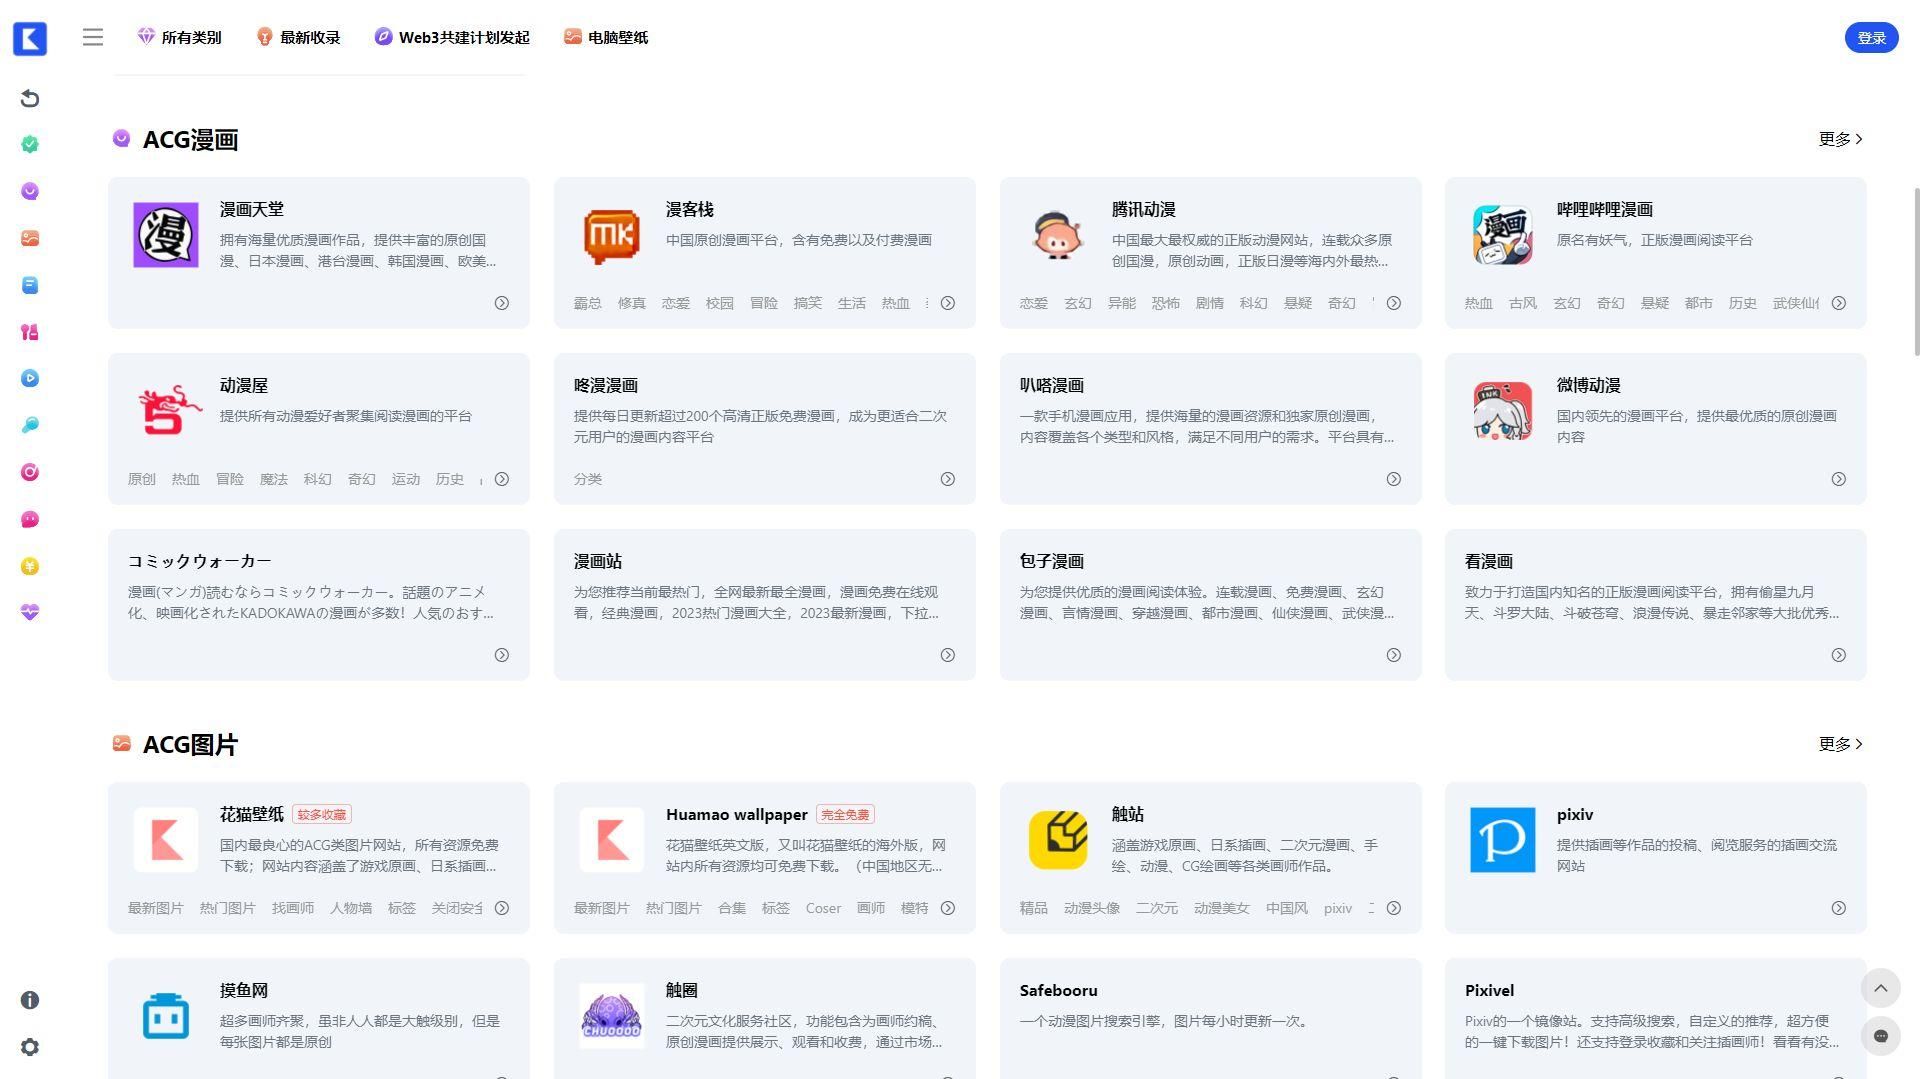Click the 腾讯动漫 mascot icon

pyautogui.click(x=1057, y=235)
